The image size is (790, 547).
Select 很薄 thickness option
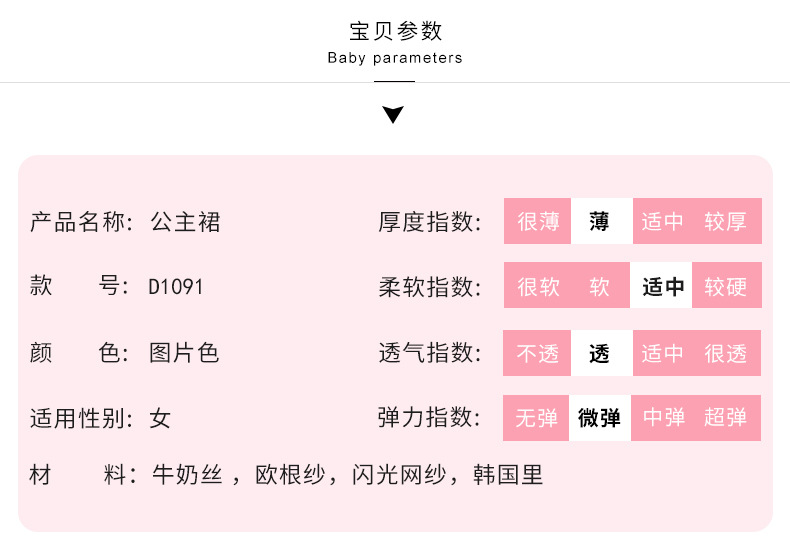(538, 221)
